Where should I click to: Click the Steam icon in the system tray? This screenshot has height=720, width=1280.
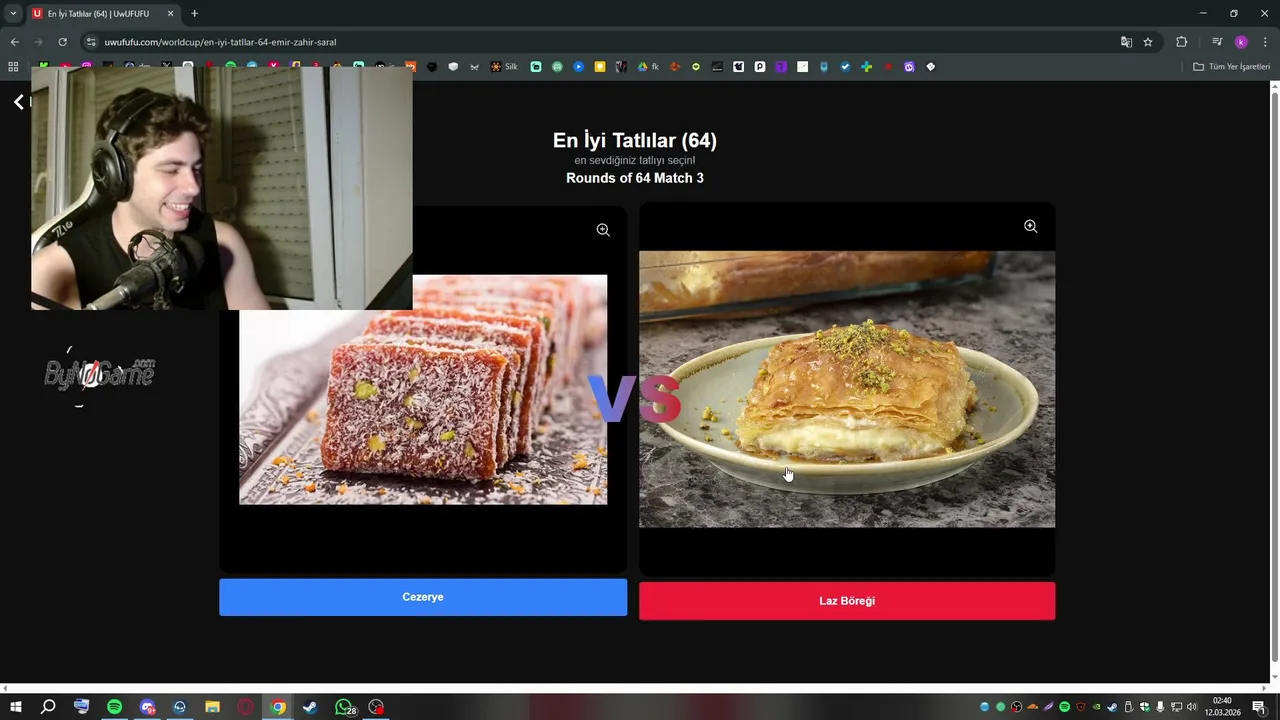pyautogui.click(x=1112, y=707)
